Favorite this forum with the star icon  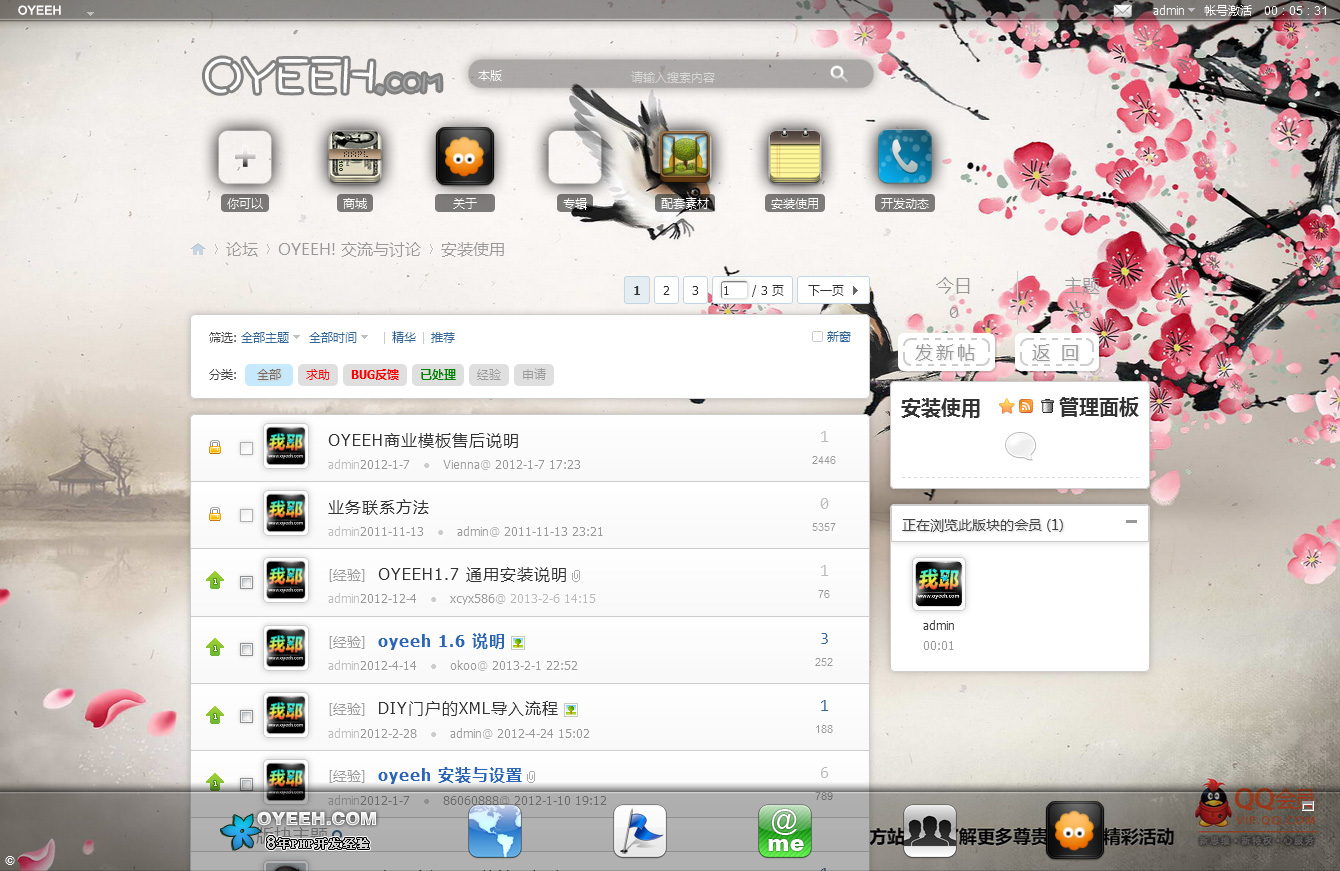[x=1006, y=406]
